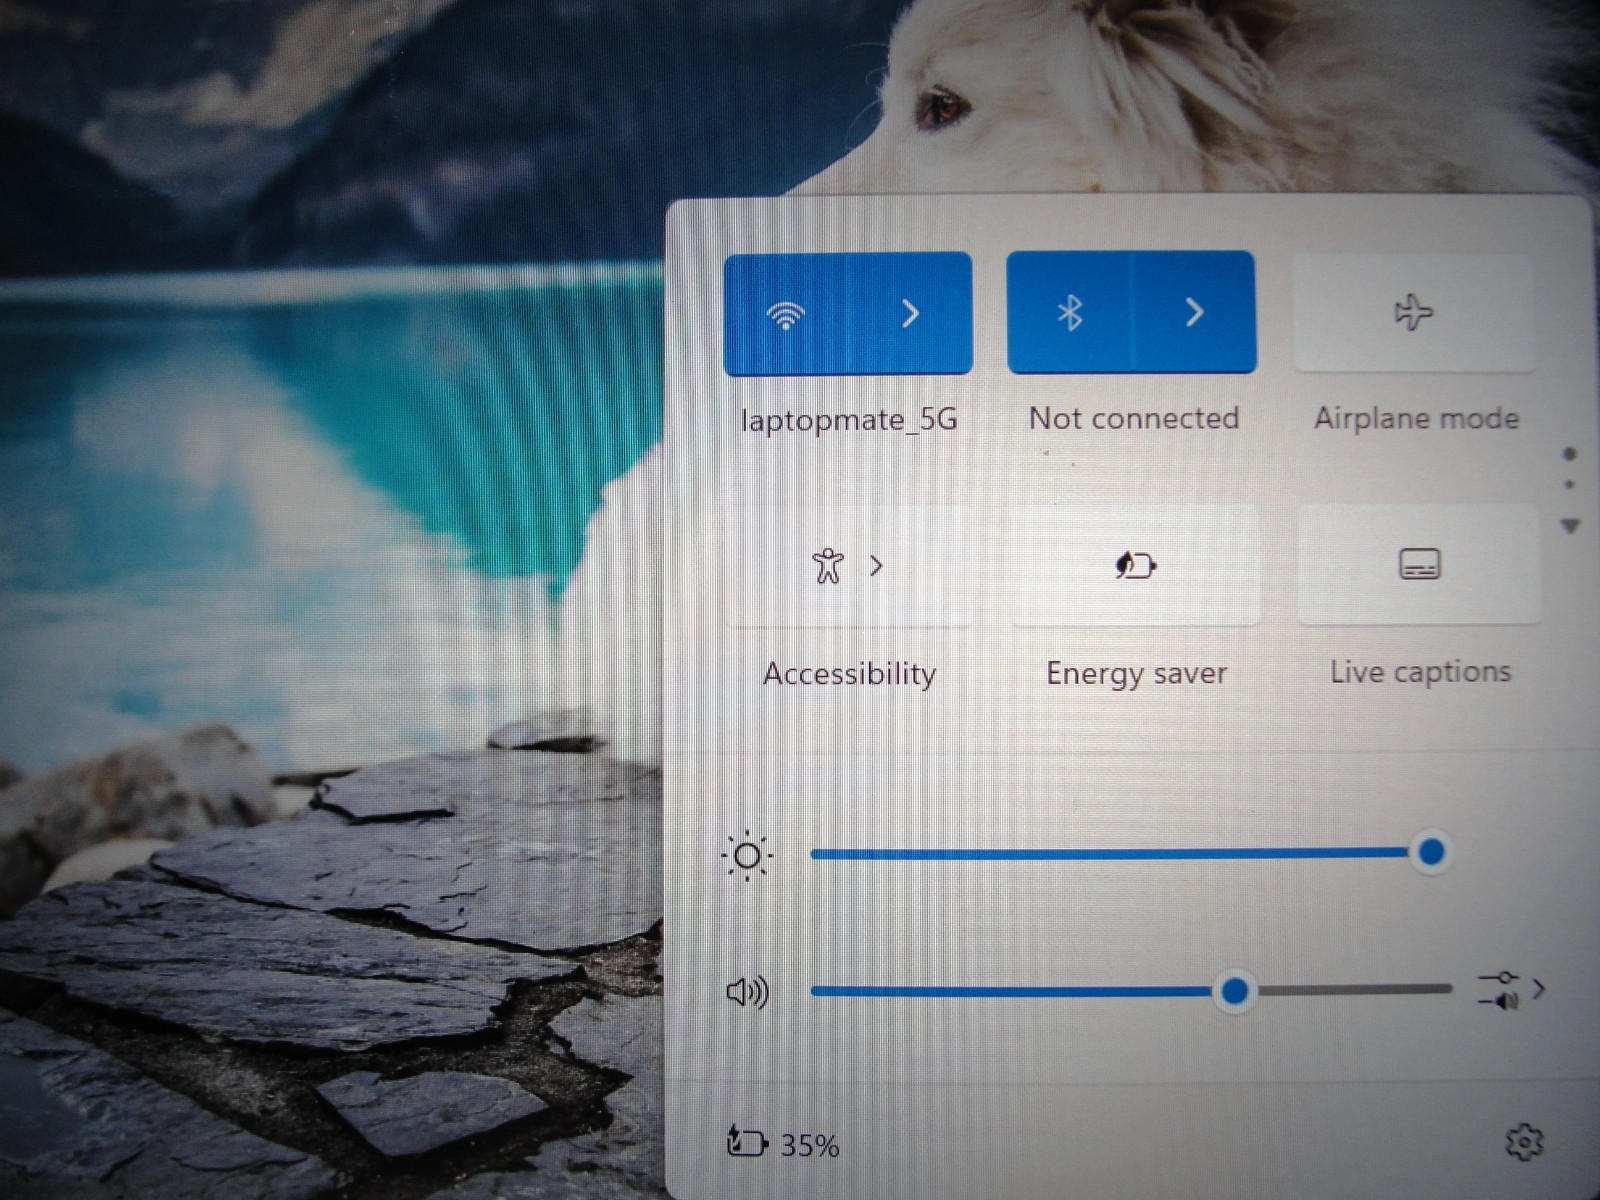The height and width of the screenshot is (1200, 1600).
Task: Turn on Energy saver
Action: point(1136,565)
